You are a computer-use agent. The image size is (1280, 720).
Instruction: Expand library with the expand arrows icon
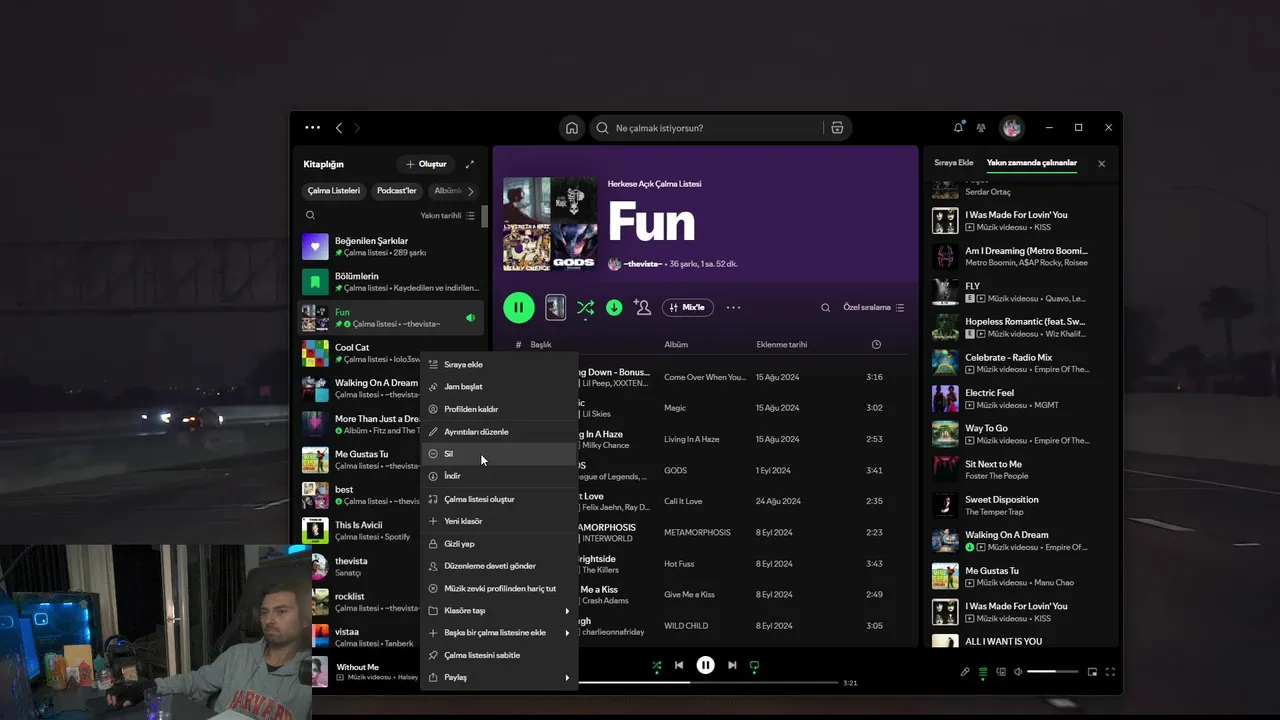coord(470,164)
